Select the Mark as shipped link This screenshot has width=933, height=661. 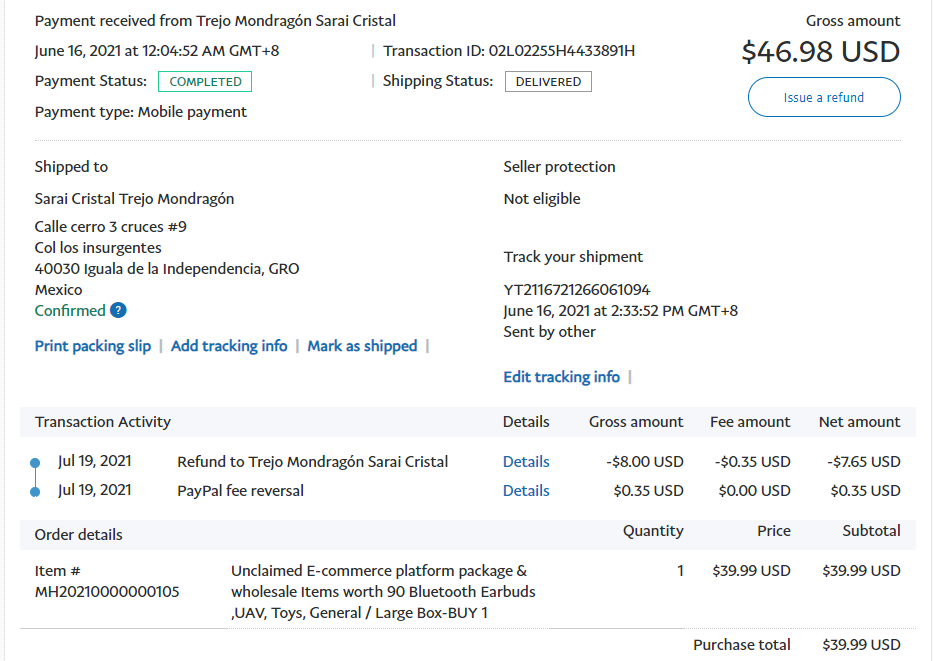[x=362, y=346]
